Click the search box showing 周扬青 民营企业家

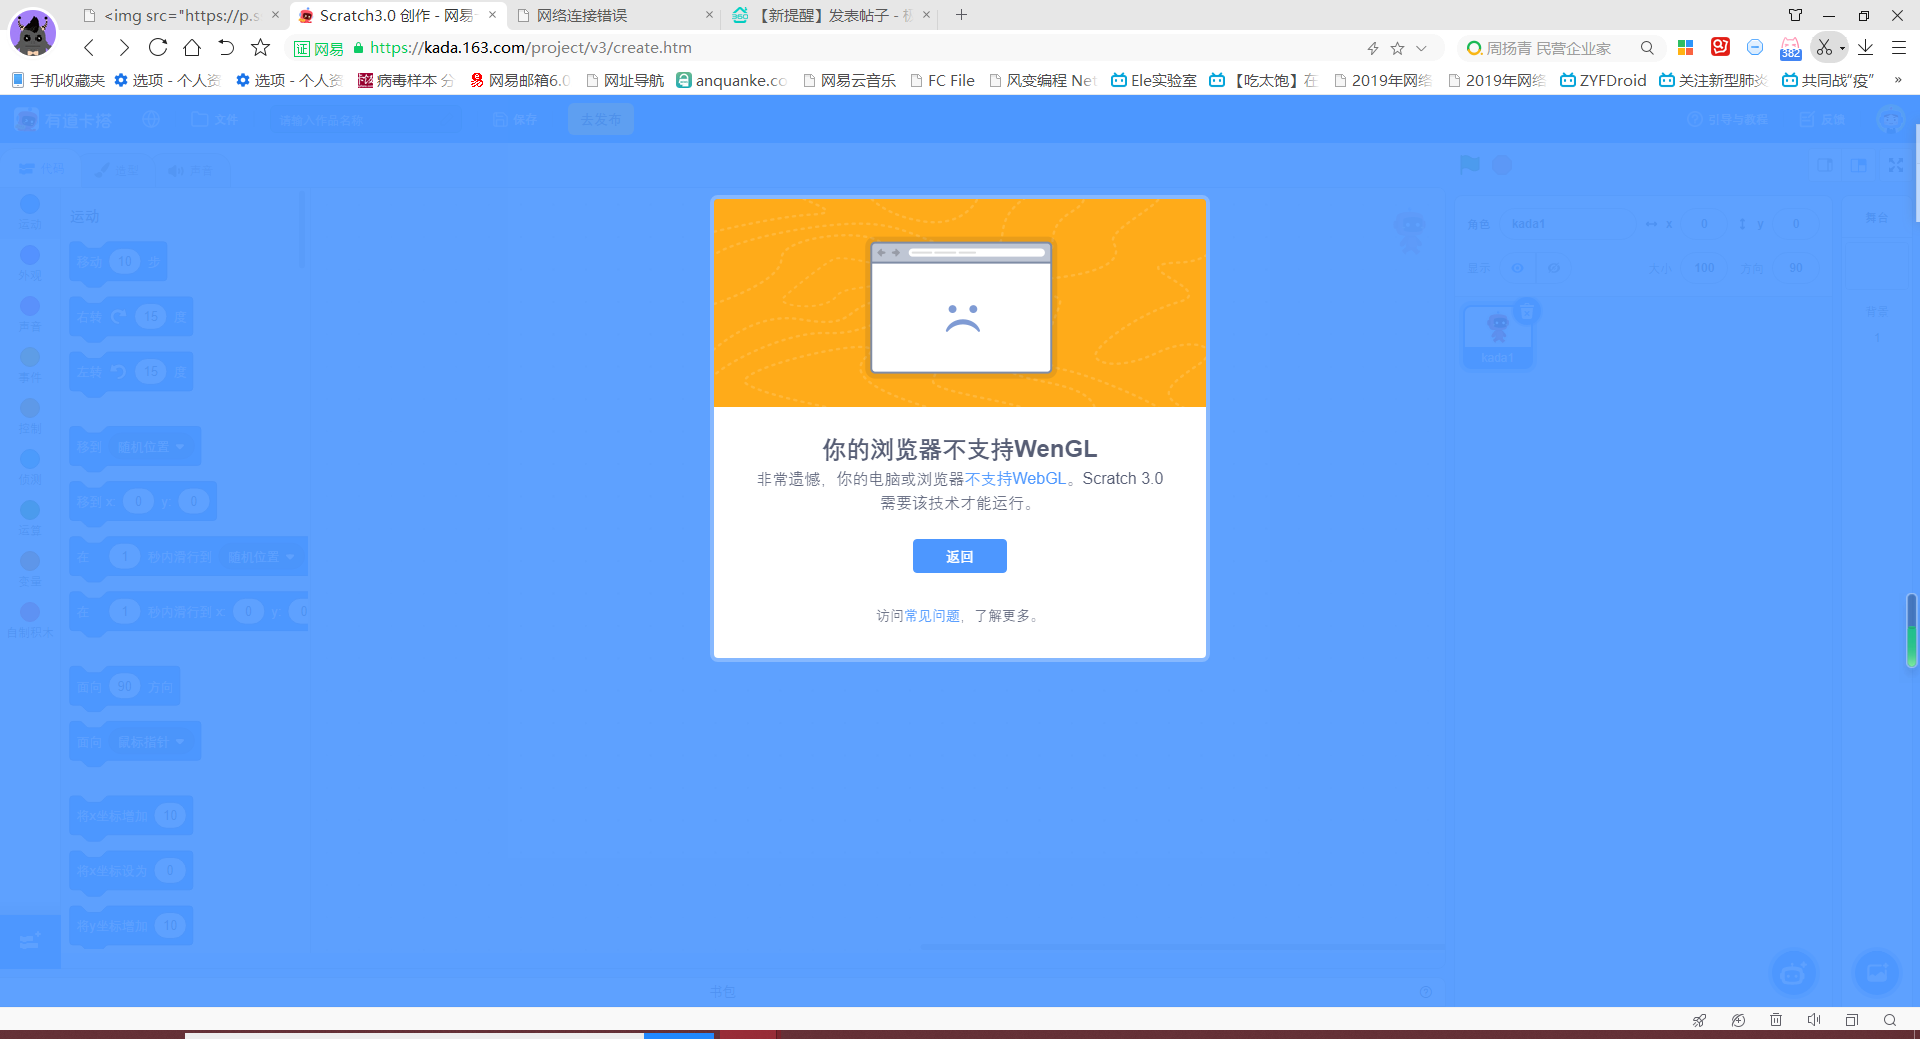(1548, 48)
